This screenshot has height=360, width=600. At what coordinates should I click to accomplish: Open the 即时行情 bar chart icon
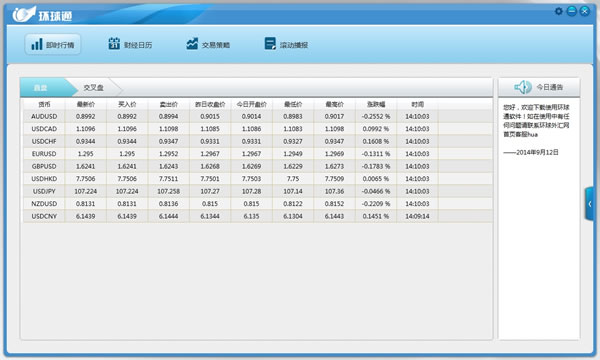(x=37, y=44)
